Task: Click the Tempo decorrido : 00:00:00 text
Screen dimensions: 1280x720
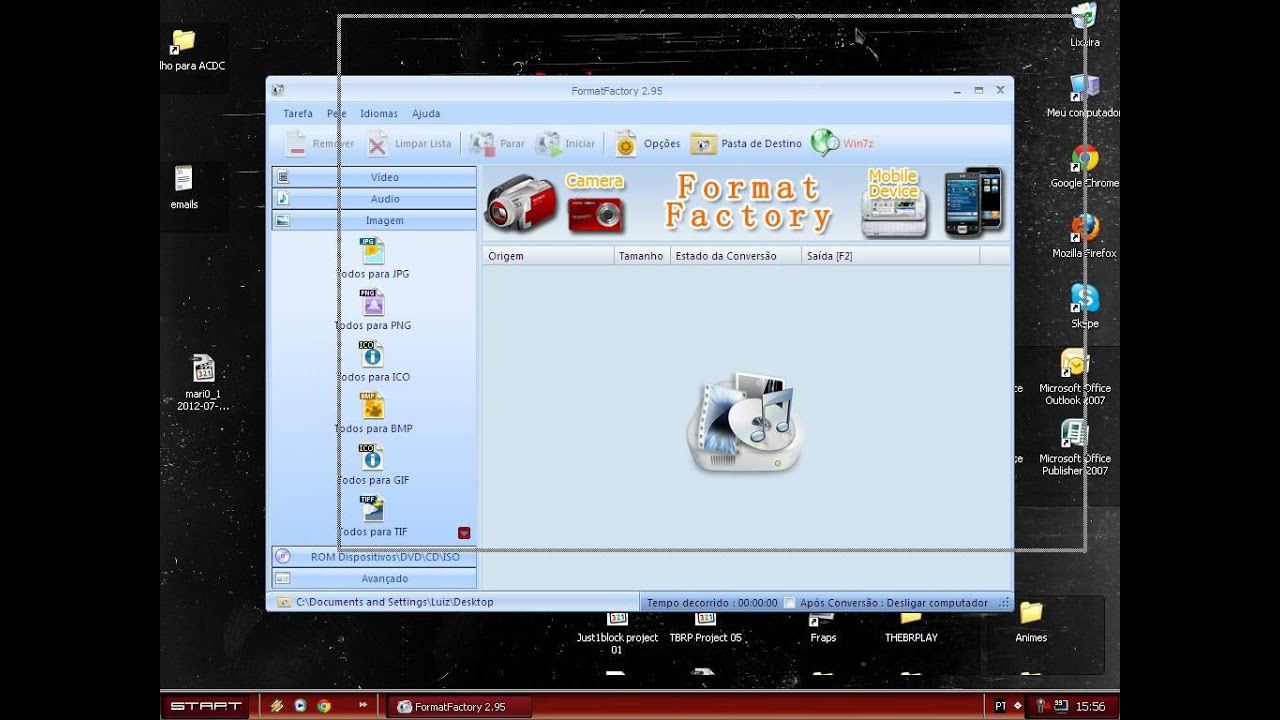Action: click(x=712, y=603)
